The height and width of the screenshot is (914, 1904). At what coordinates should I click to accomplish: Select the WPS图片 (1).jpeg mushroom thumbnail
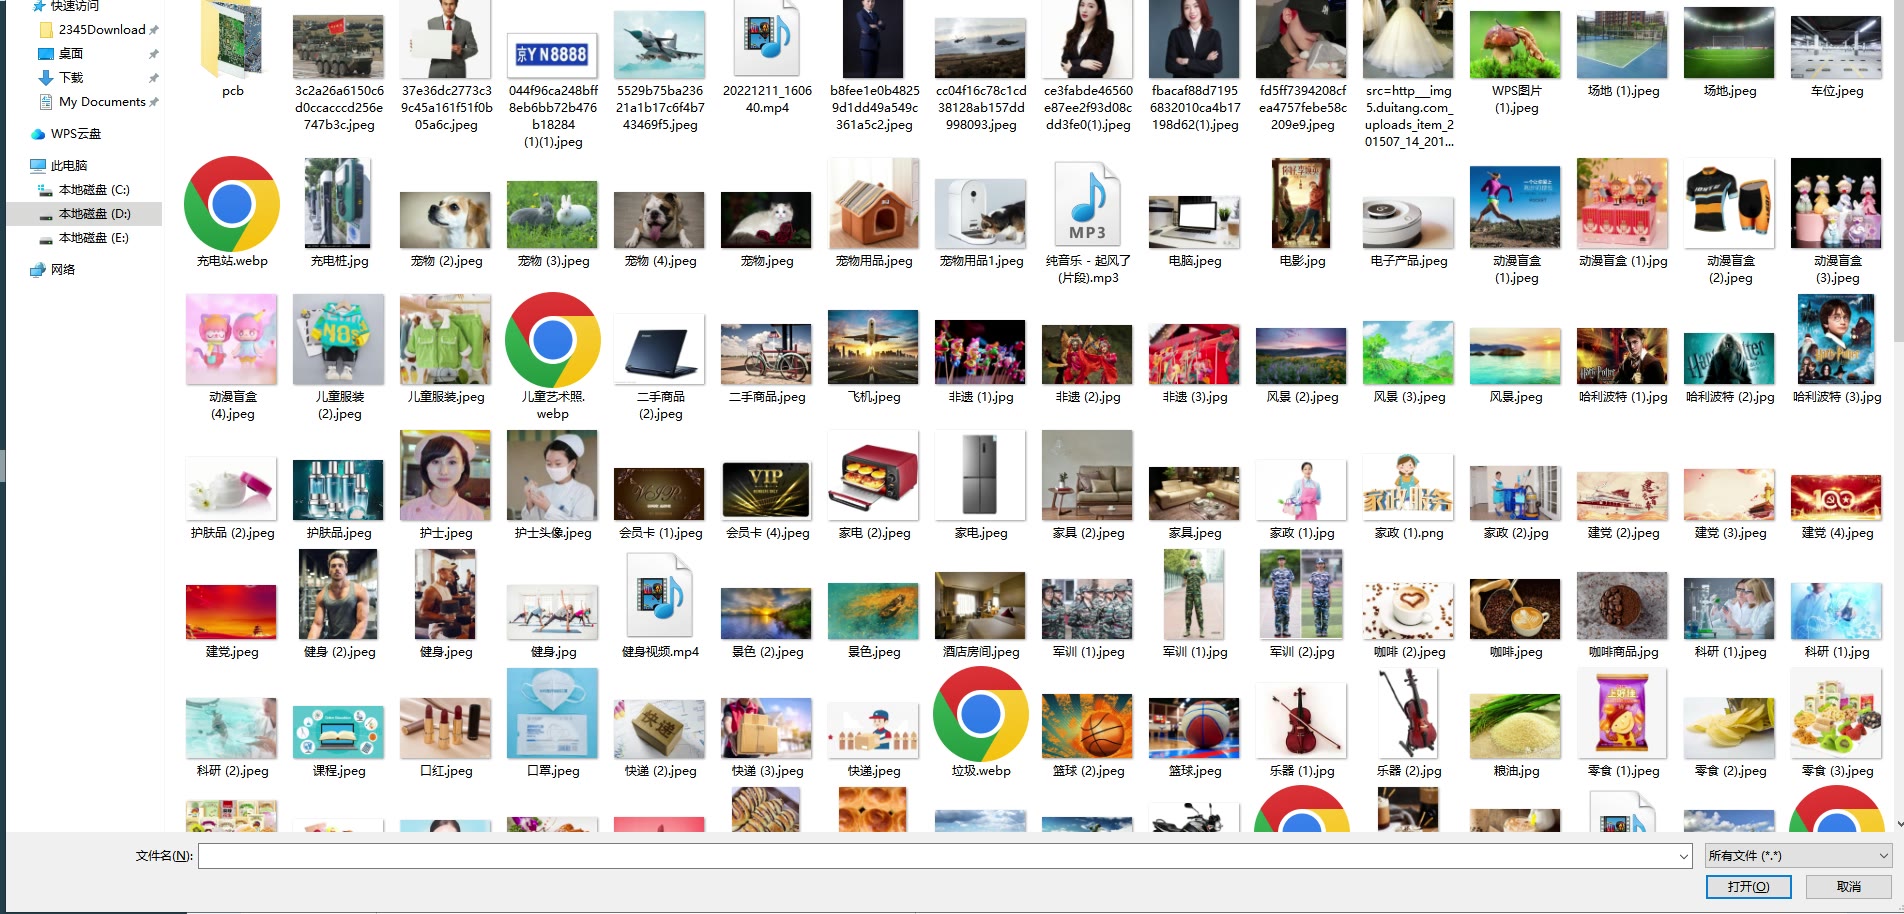pos(1516,44)
